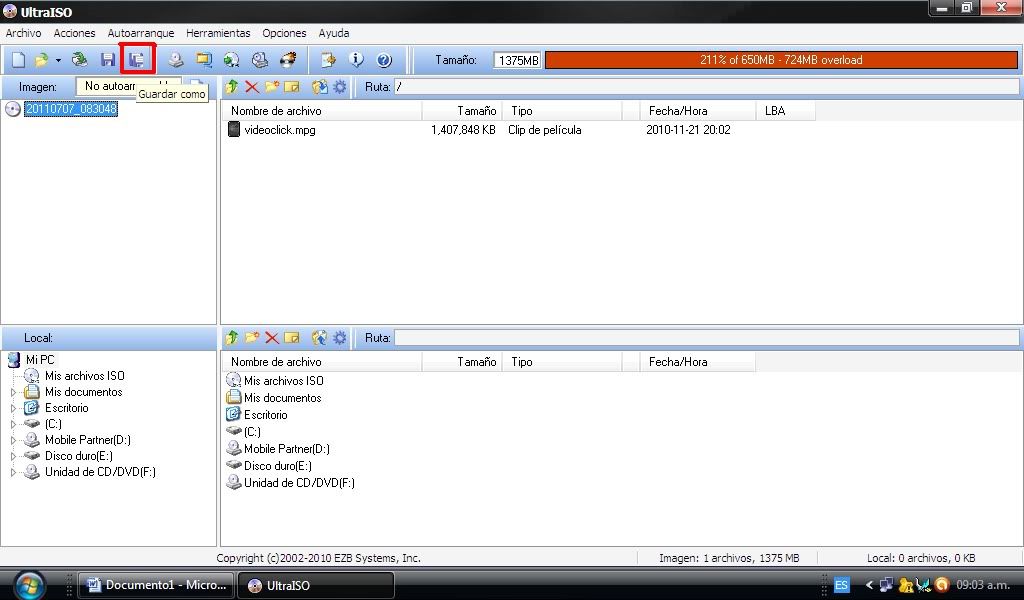1024x600 pixels.
Task: Click add files icon in Local toolbar
Action: [x=319, y=338]
